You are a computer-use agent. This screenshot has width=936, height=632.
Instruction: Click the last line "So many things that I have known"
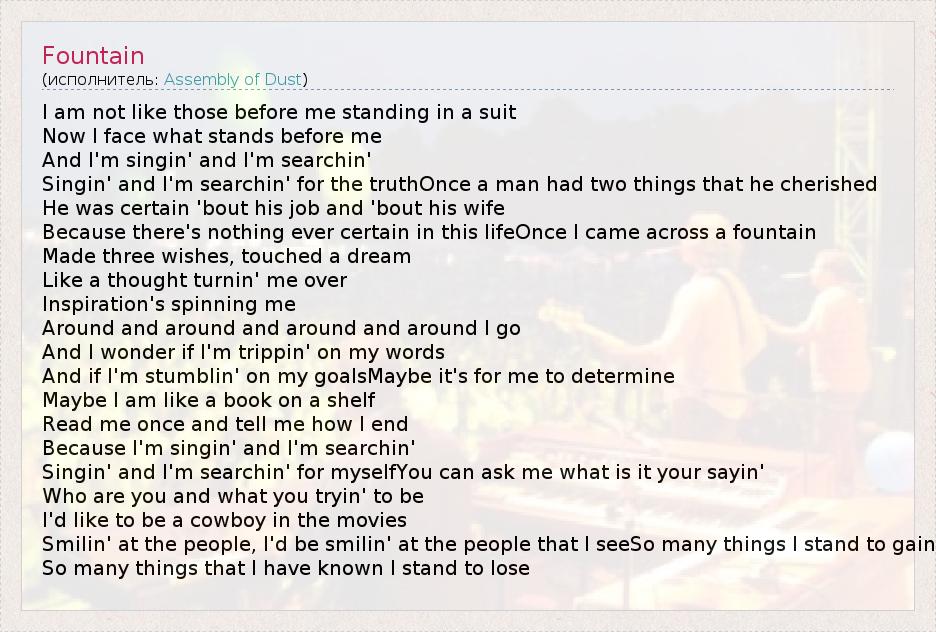click(x=285, y=568)
